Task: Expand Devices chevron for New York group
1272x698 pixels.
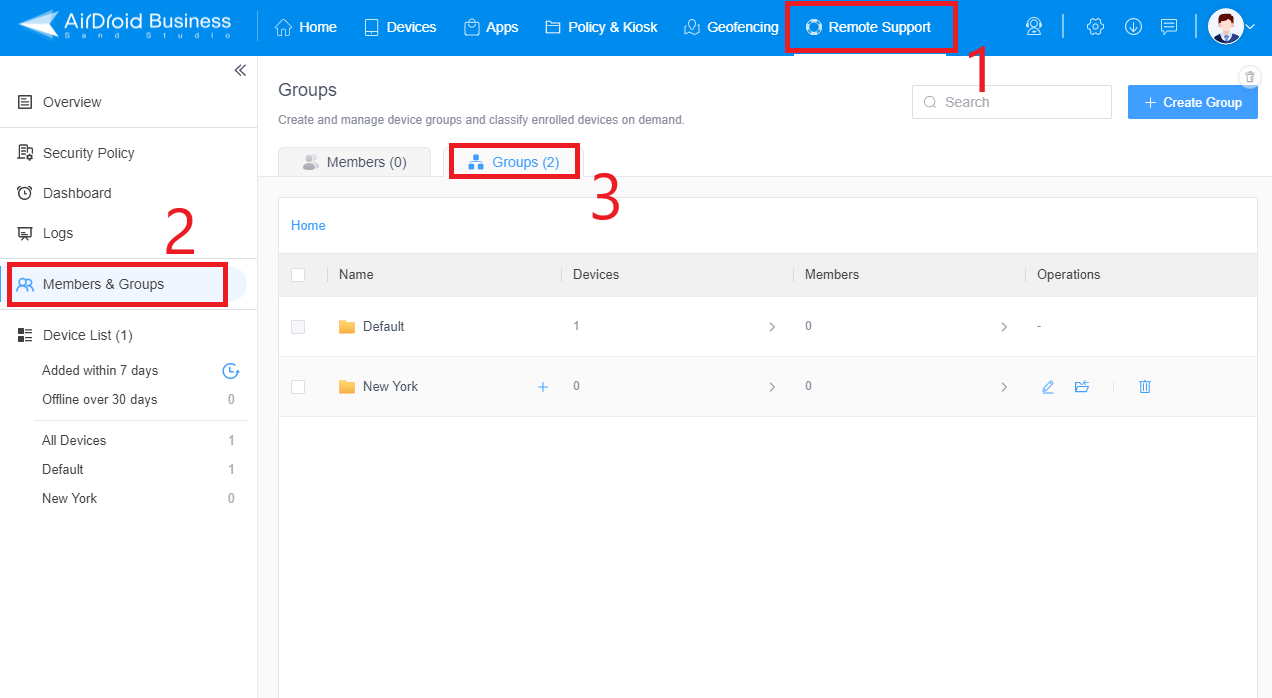Action: click(x=772, y=387)
